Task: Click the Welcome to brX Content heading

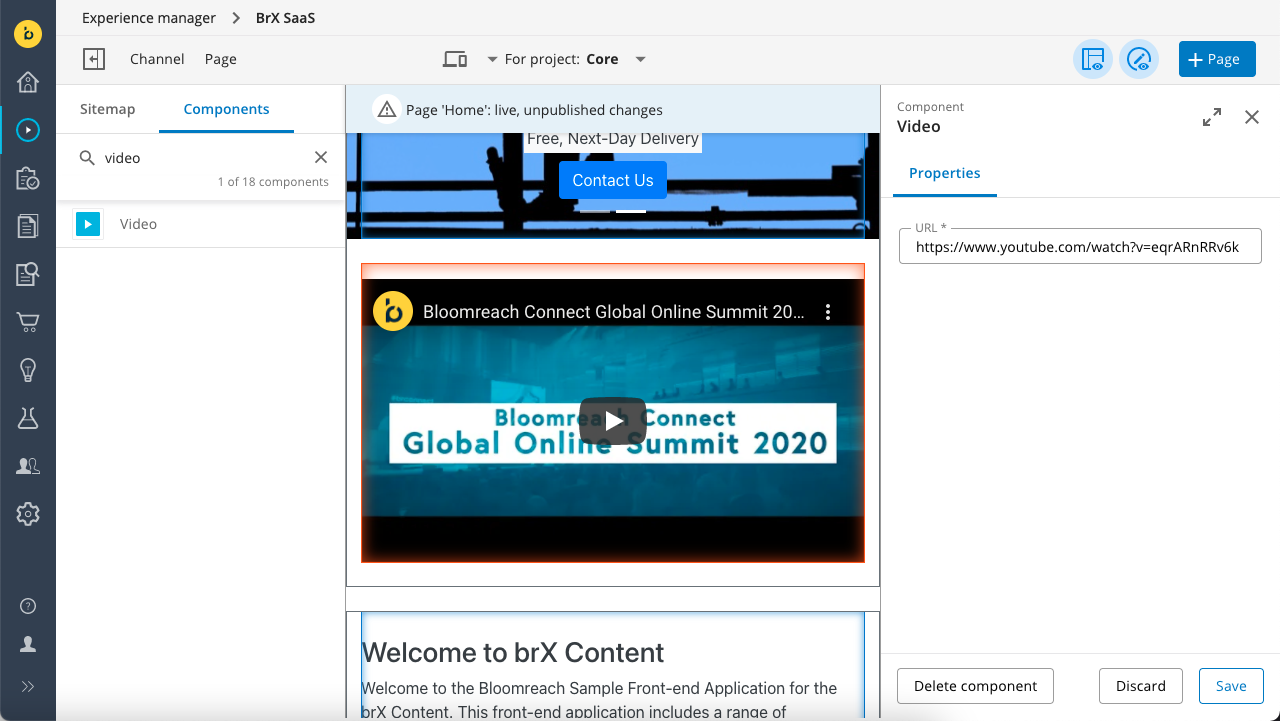Action: (513, 652)
